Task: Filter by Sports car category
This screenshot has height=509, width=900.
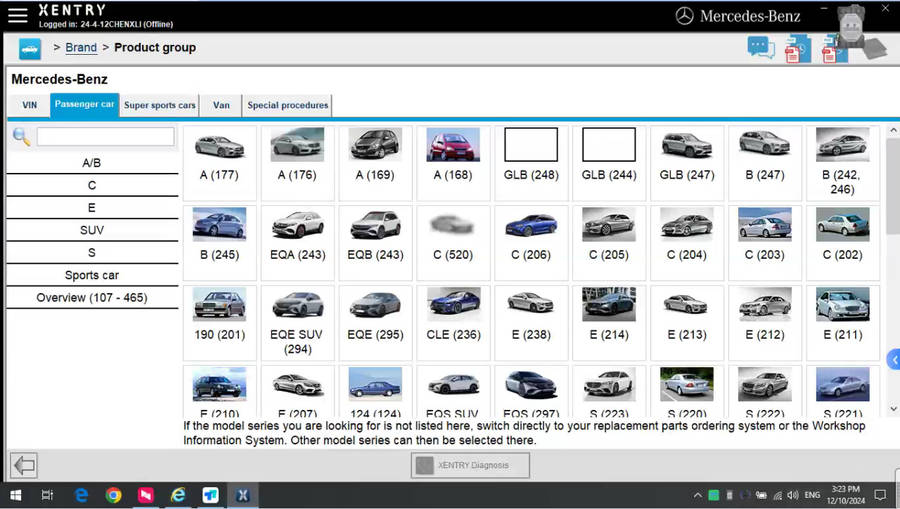Action: click(x=92, y=275)
